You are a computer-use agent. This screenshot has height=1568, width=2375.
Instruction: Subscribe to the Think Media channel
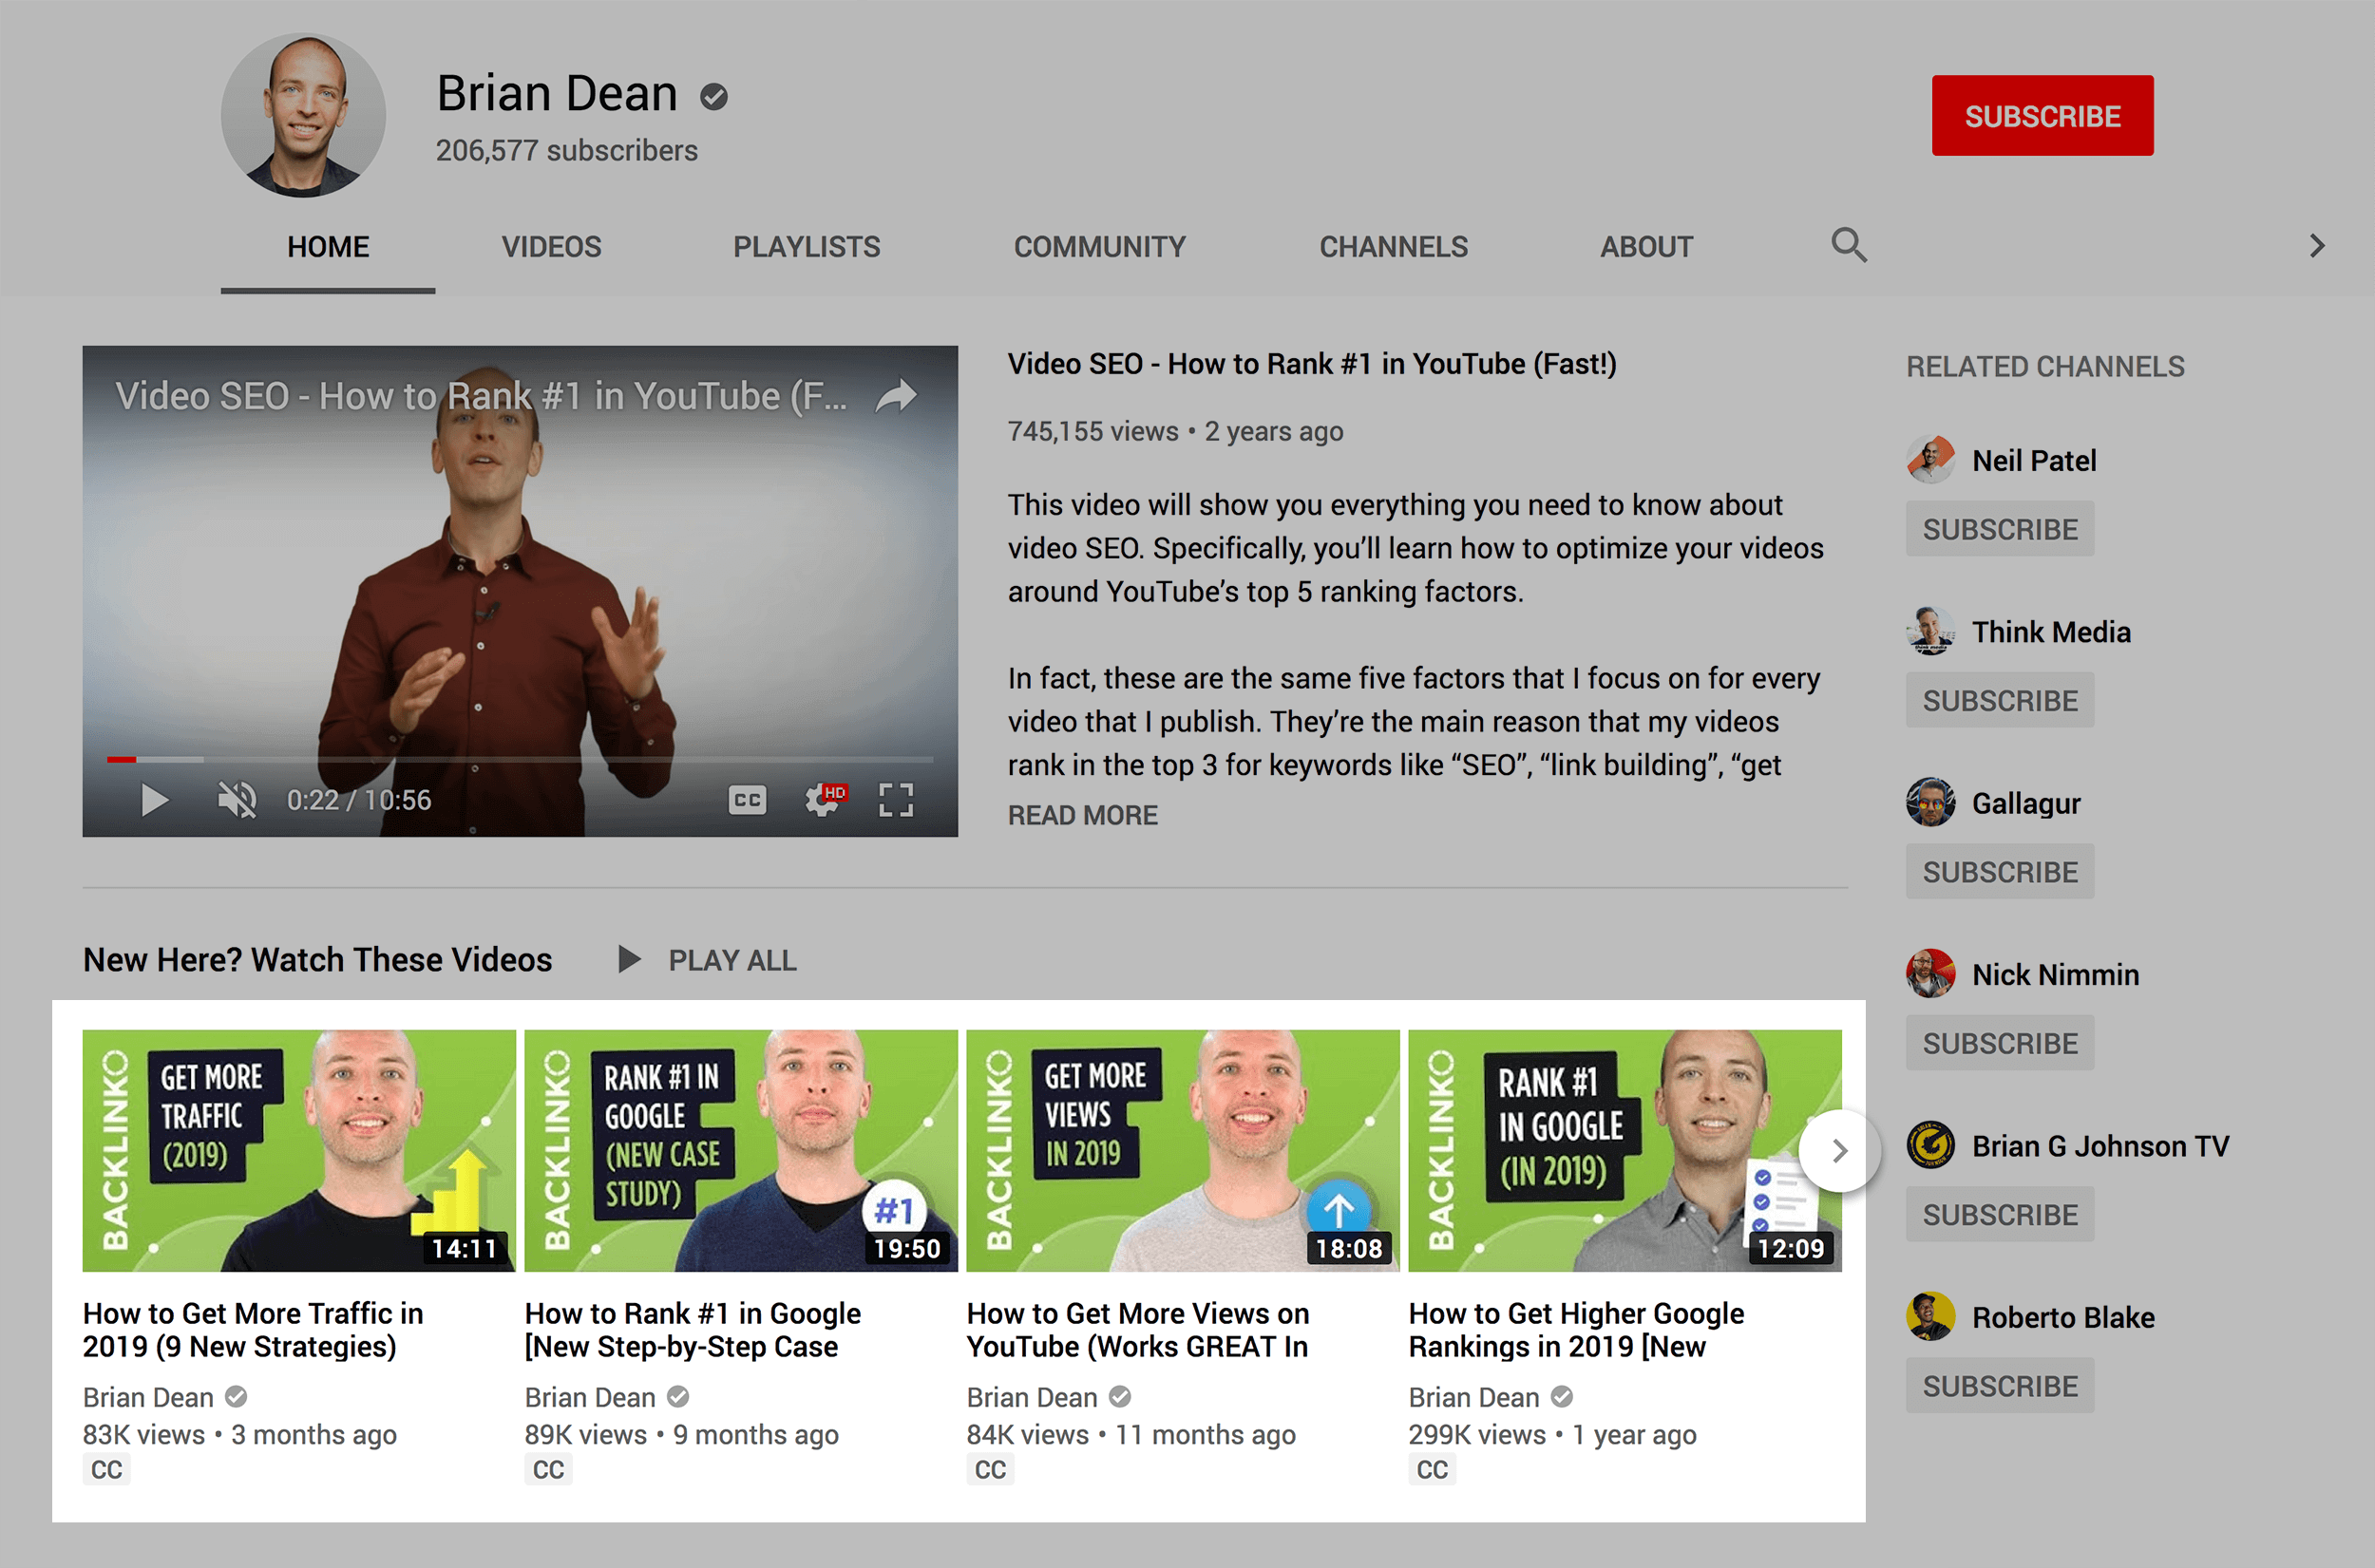[x=2000, y=700]
